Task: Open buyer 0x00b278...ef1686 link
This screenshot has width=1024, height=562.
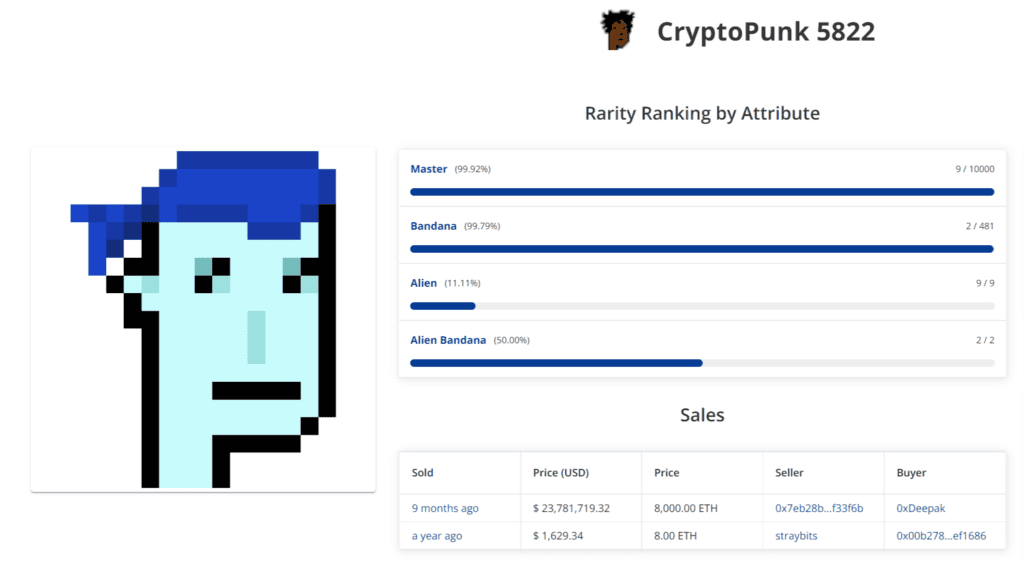Action: pos(941,536)
